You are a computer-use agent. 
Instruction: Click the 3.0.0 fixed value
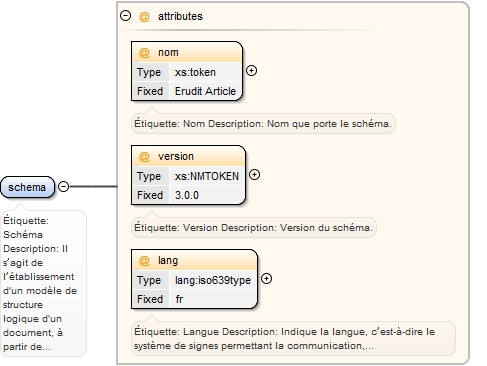187,195
